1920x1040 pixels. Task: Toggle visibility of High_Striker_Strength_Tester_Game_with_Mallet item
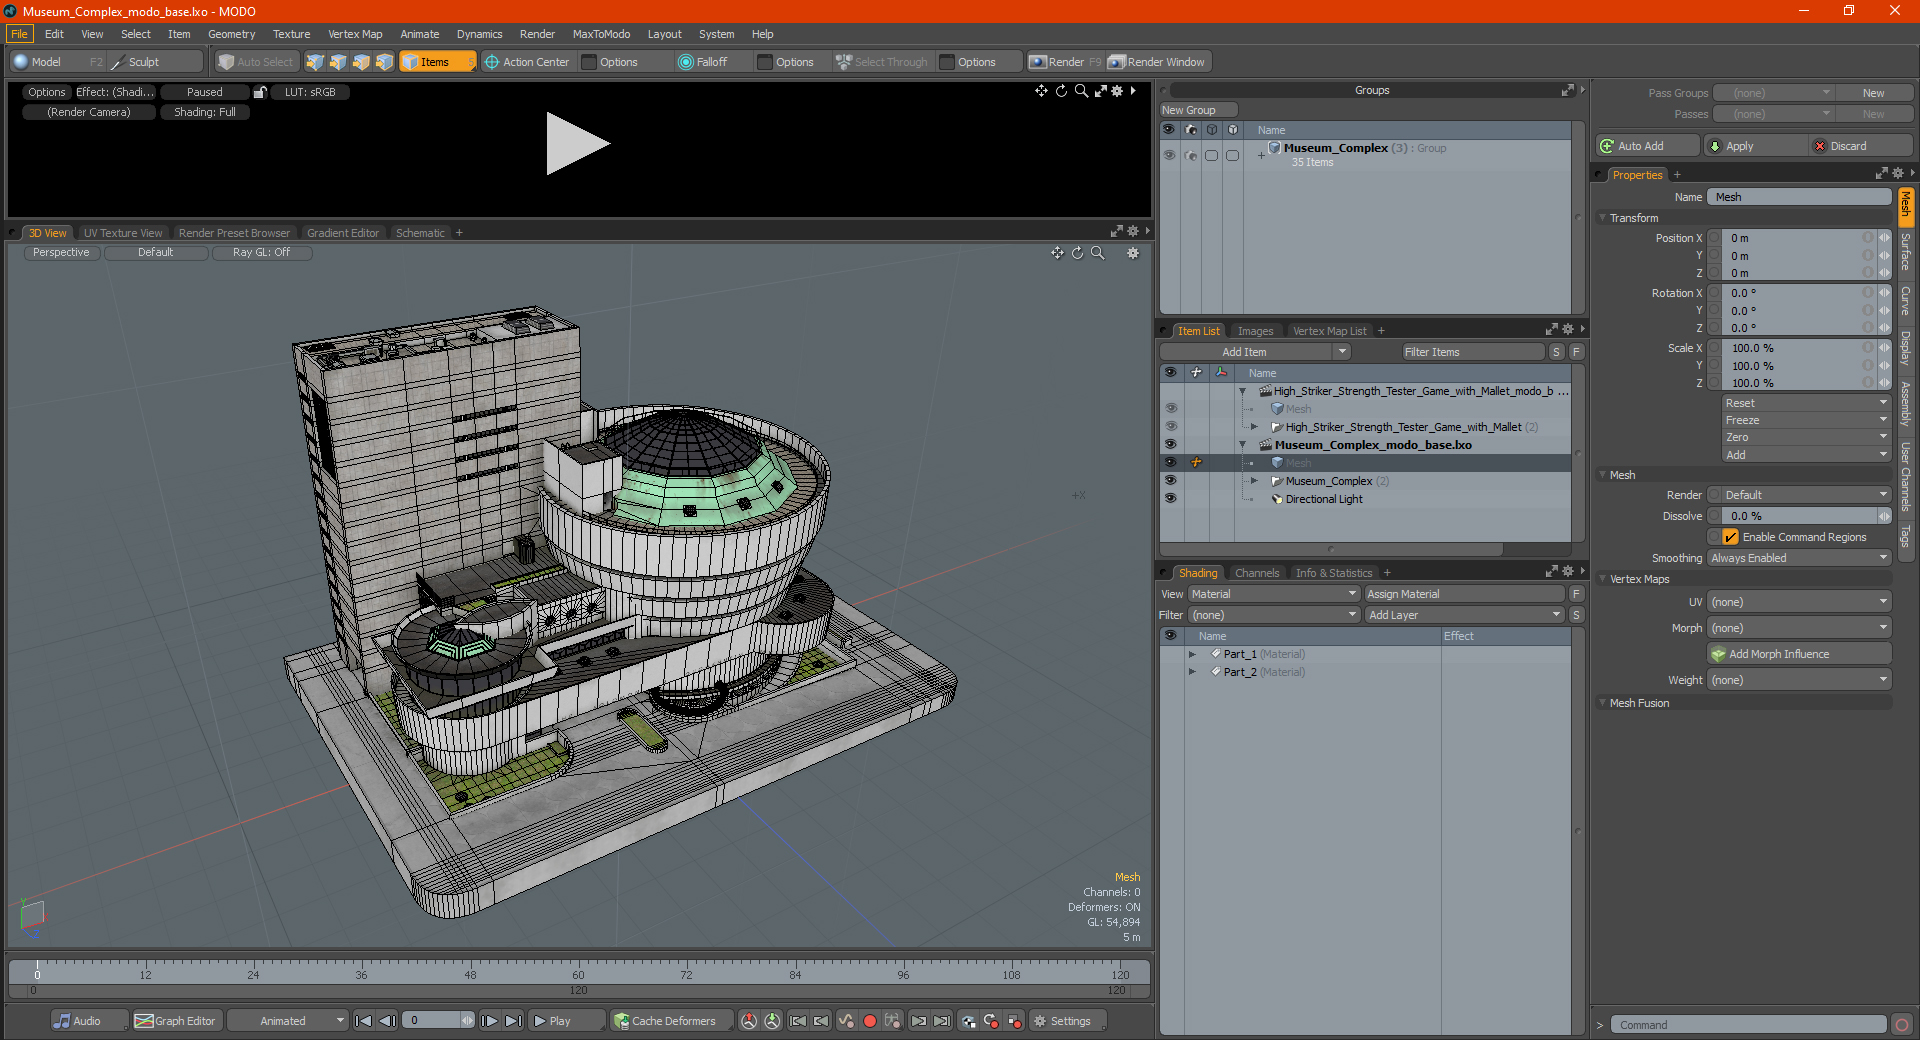point(1170,427)
